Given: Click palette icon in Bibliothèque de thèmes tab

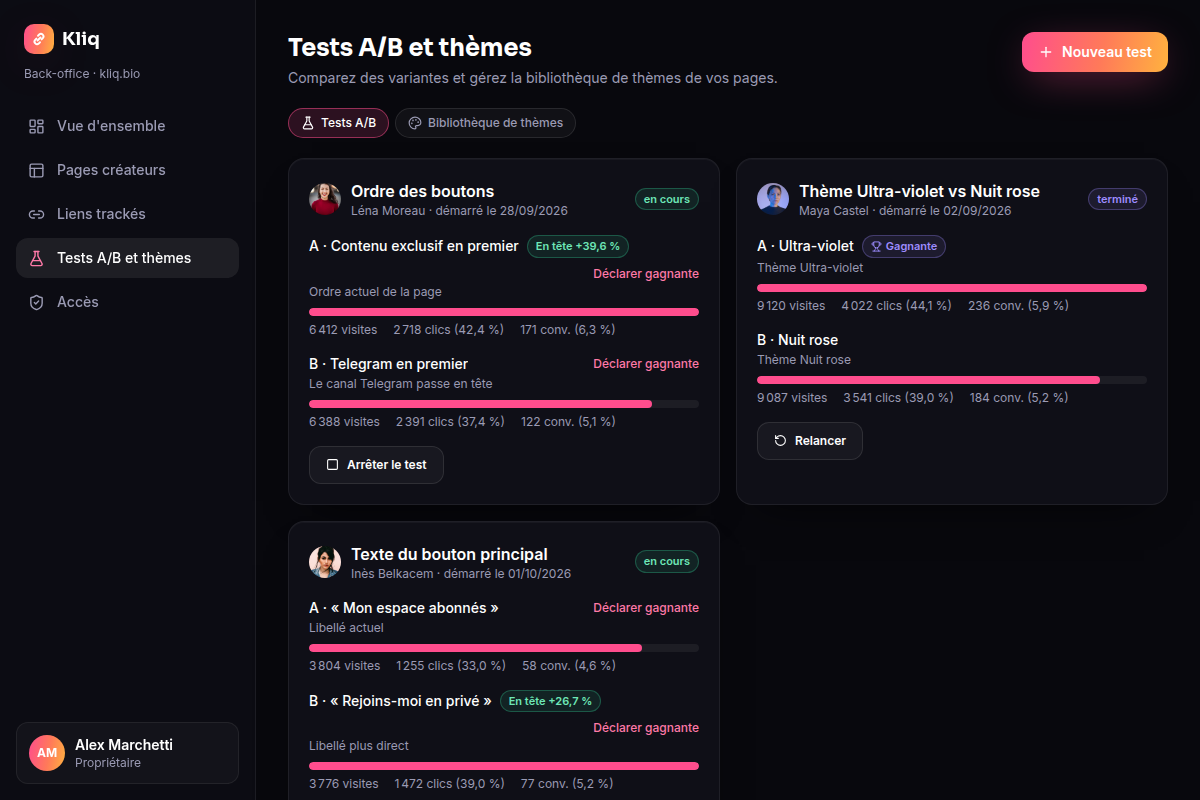Looking at the screenshot, I should [x=415, y=123].
